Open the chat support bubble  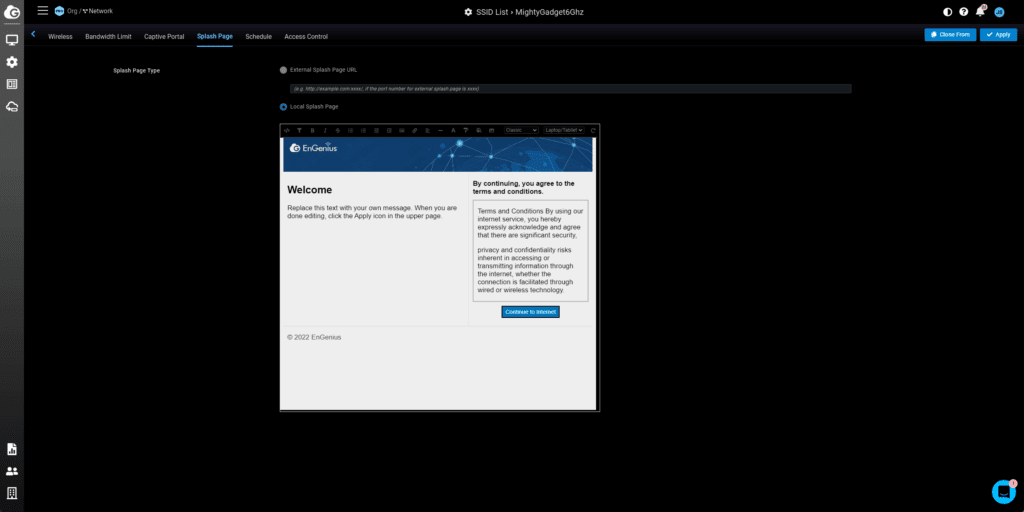pos(1003,491)
